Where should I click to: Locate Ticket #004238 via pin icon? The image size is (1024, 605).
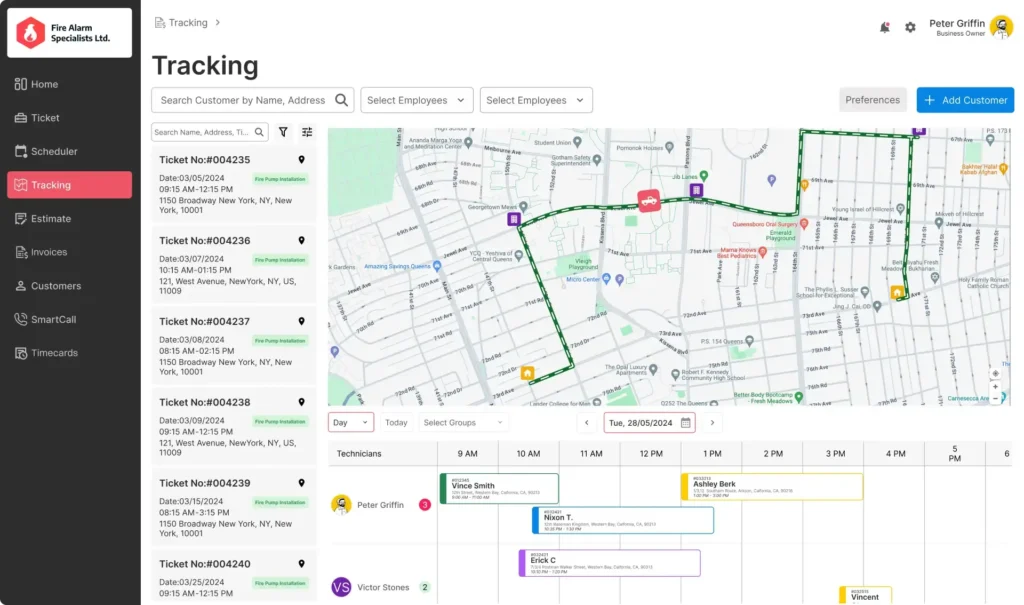tap(302, 402)
